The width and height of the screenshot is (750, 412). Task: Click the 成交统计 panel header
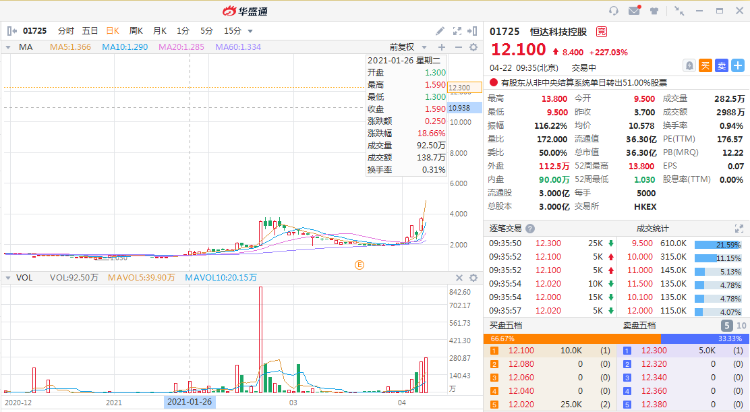(x=652, y=229)
